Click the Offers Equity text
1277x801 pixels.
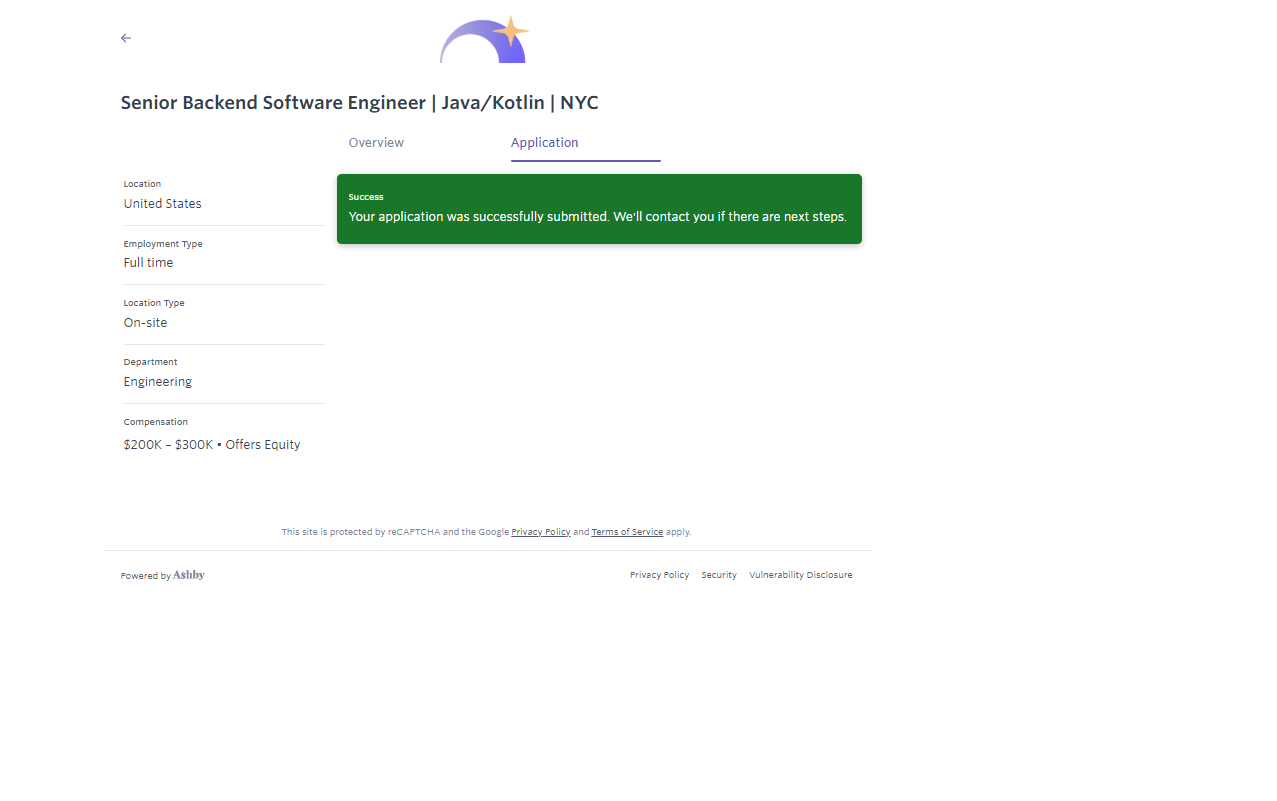click(x=263, y=445)
